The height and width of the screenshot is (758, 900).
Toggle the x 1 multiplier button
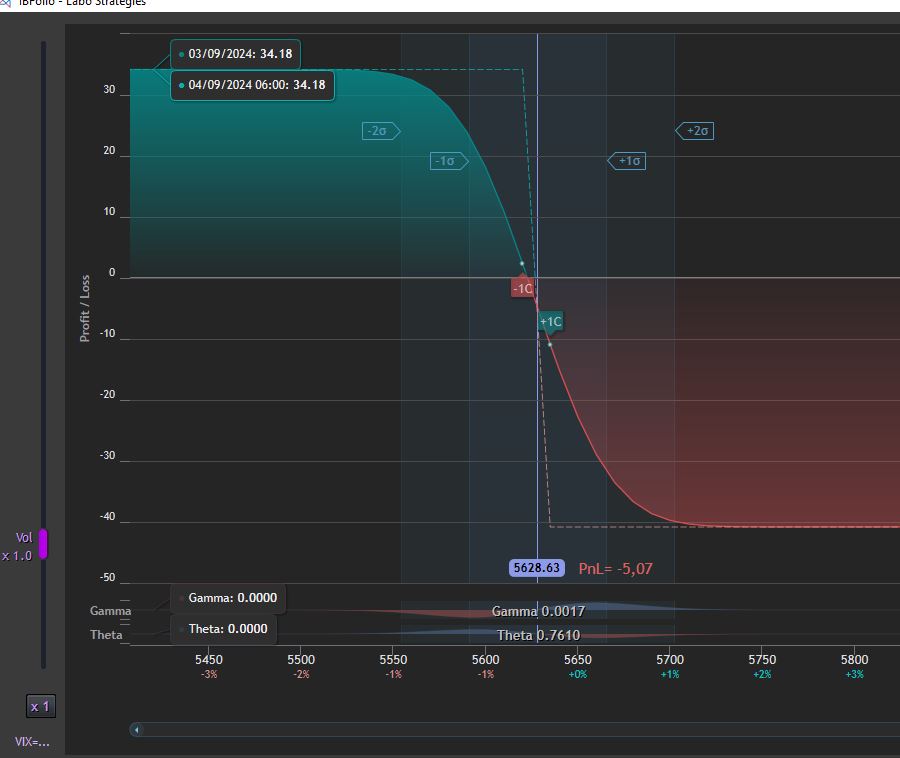[x=41, y=706]
